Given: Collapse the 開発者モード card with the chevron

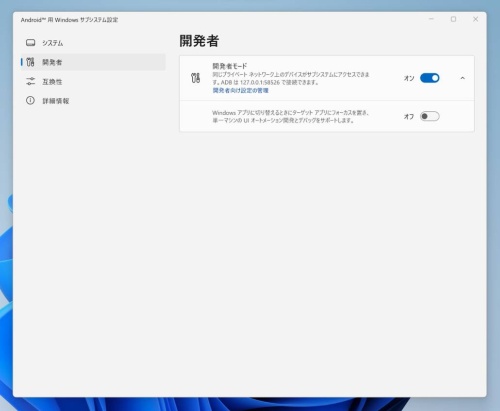Looking at the screenshot, I should coord(462,78).
